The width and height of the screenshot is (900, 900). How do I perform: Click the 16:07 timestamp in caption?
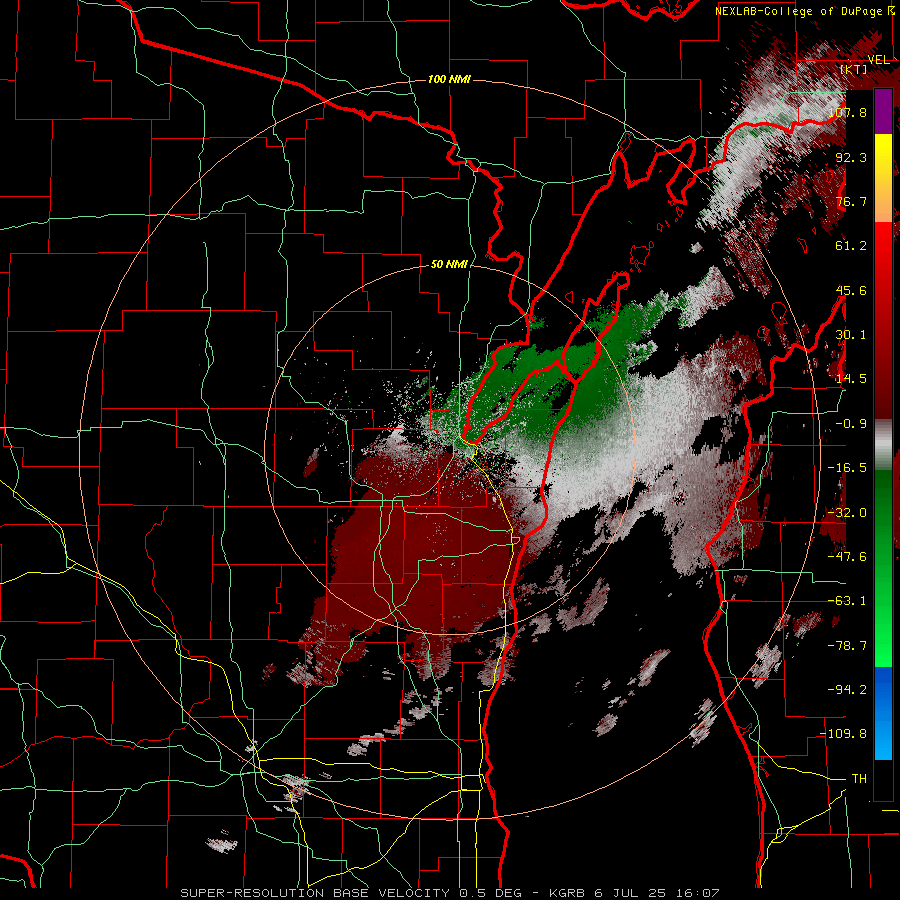[698, 893]
